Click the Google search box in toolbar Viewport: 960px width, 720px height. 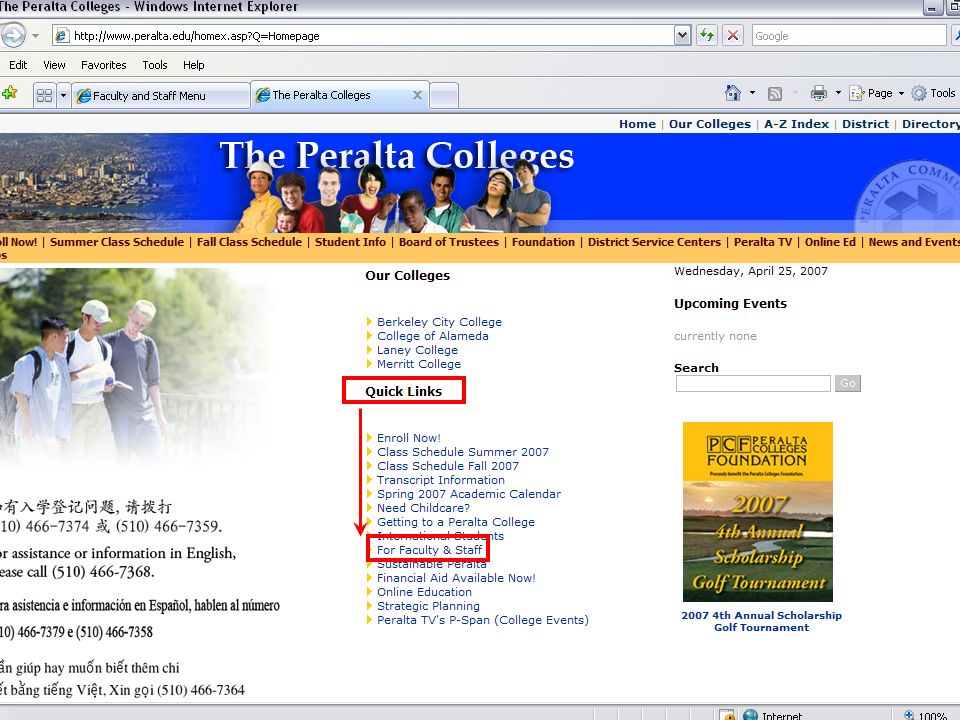pos(849,36)
